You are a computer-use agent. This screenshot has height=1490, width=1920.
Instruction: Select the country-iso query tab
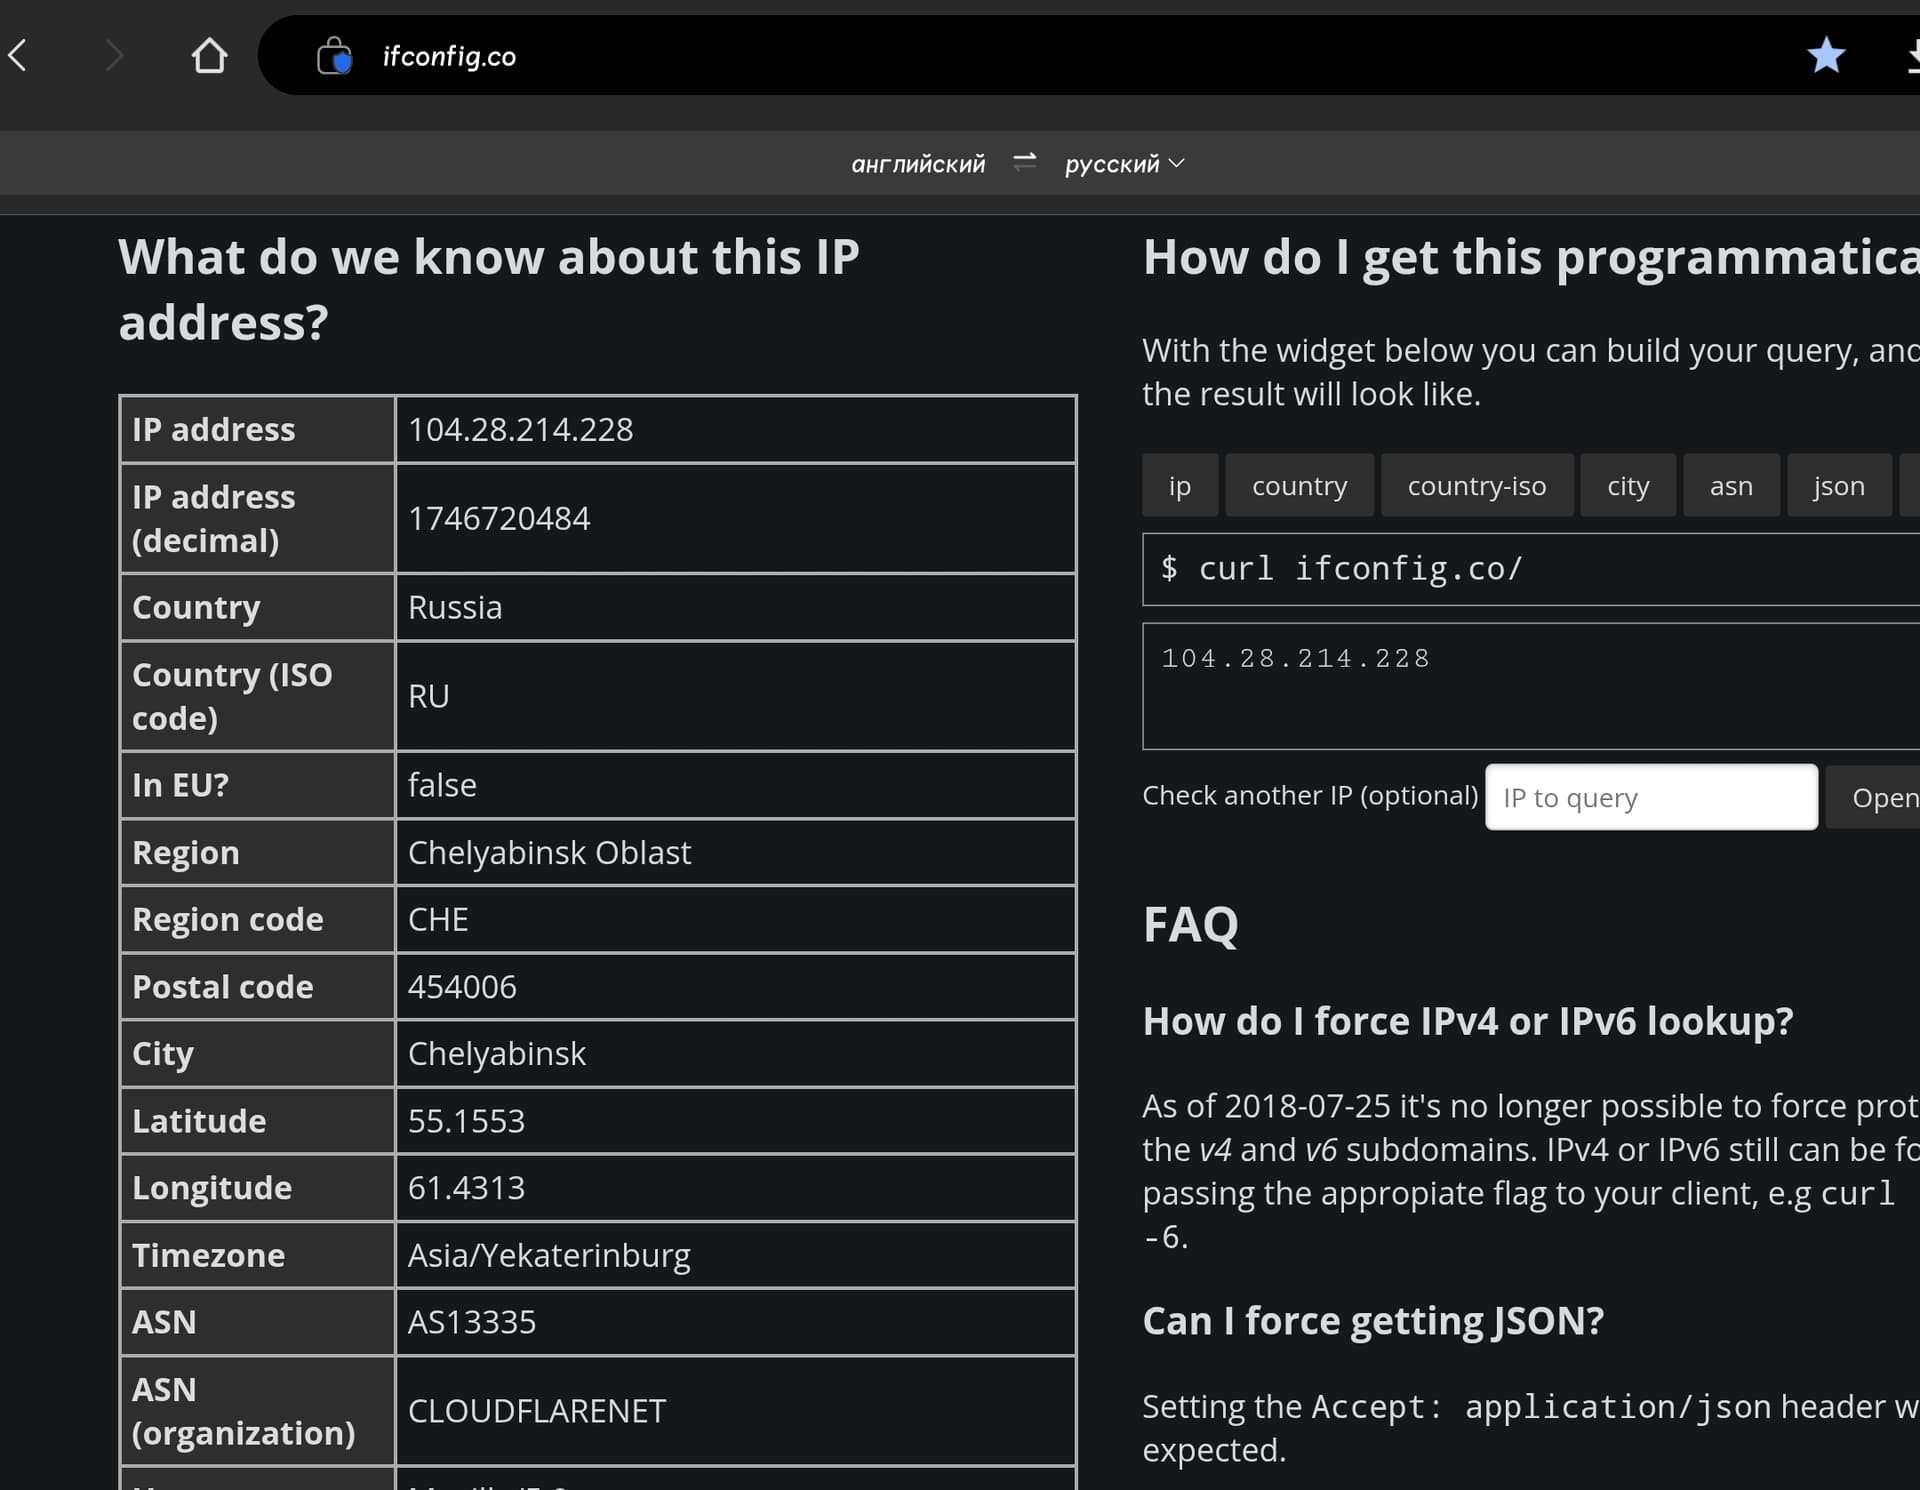click(x=1477, y=486)
